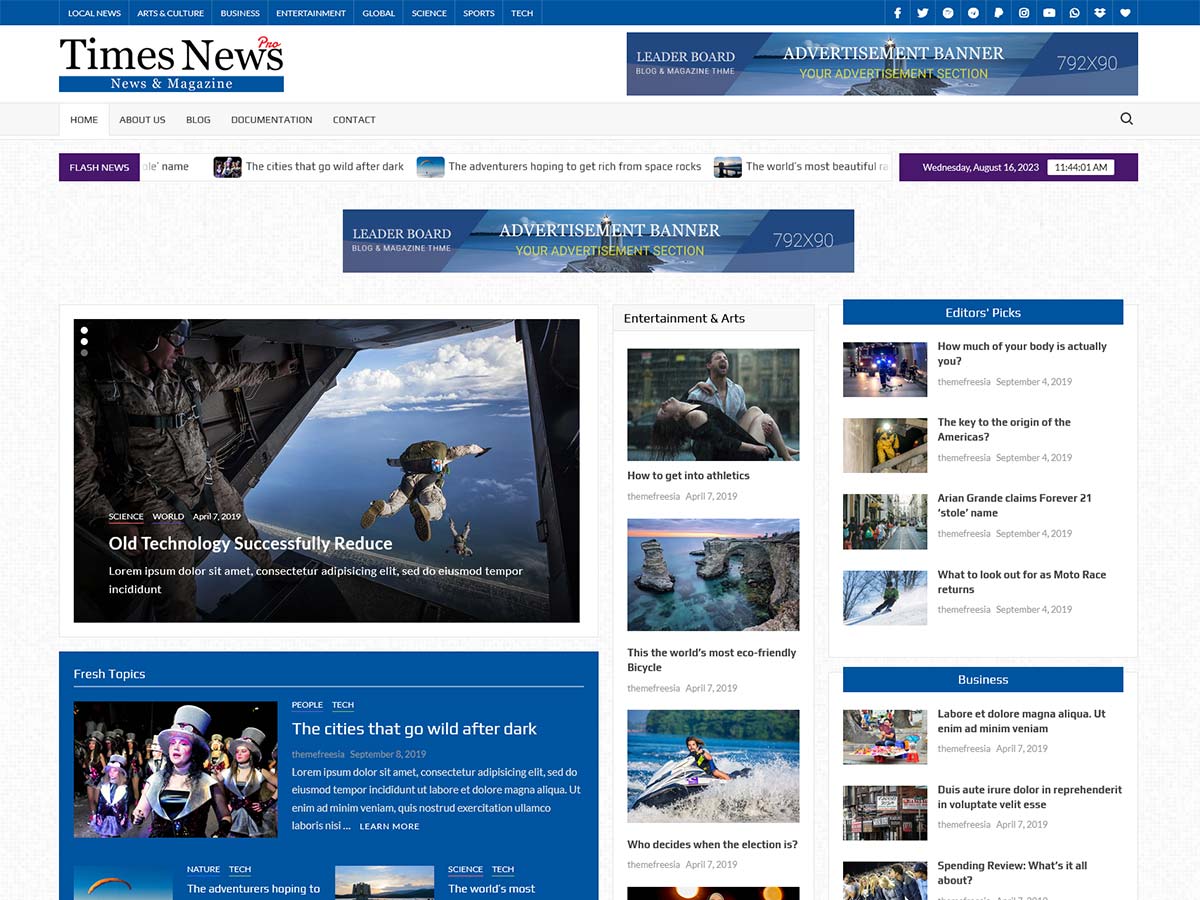Click the WhatsApp icon
1200x900 pixels.
[1074, 13]
